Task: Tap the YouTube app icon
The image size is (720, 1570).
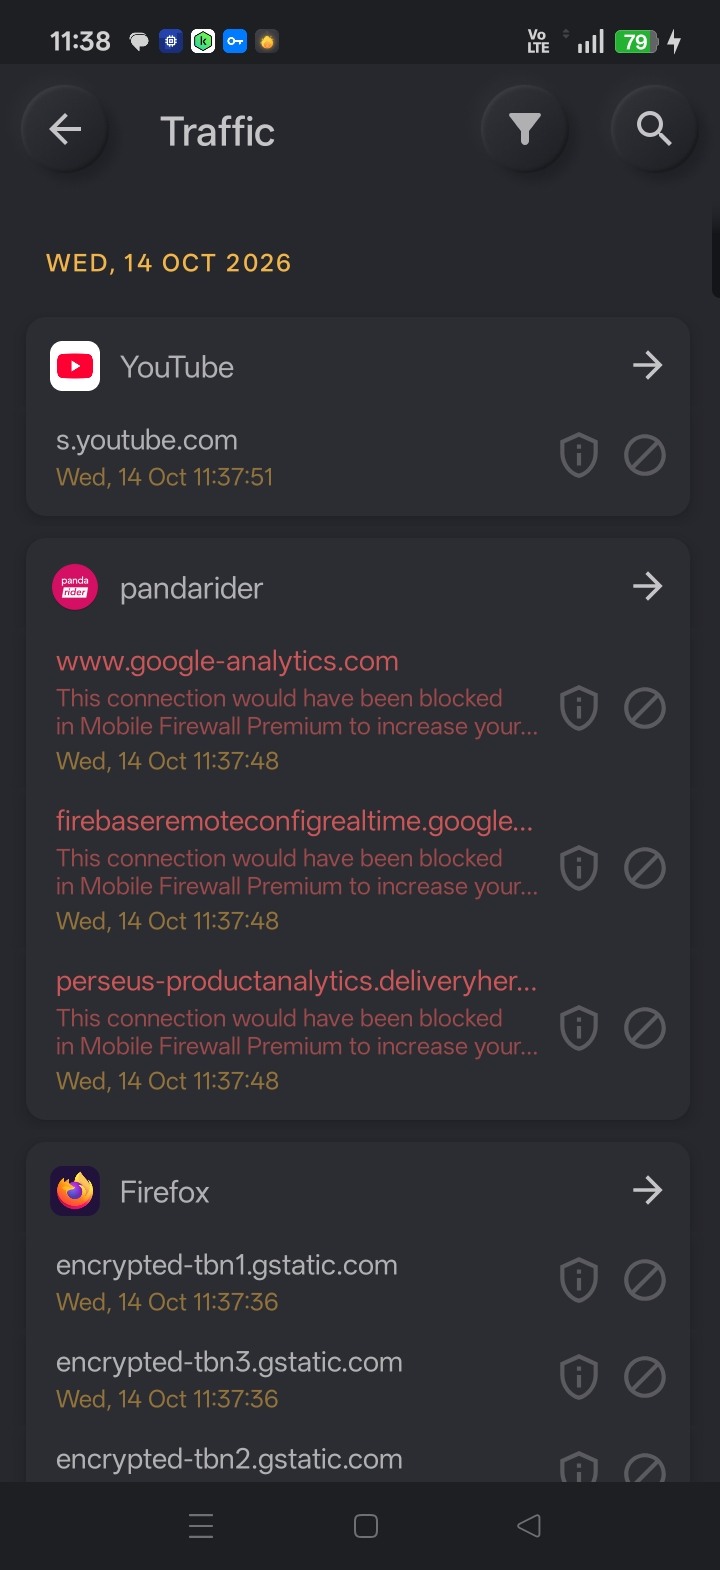Action: coord(75,366)
